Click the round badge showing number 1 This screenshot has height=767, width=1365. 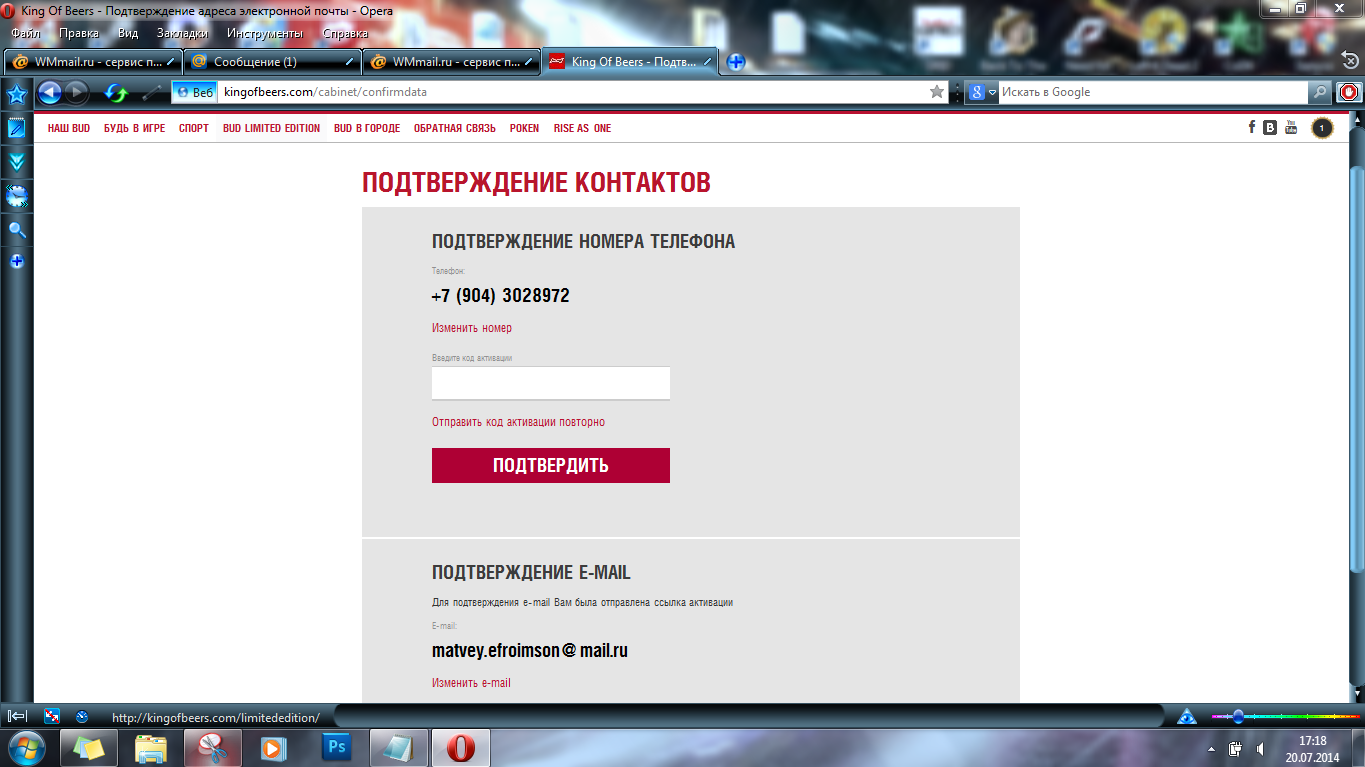(x=1322, y=128)
